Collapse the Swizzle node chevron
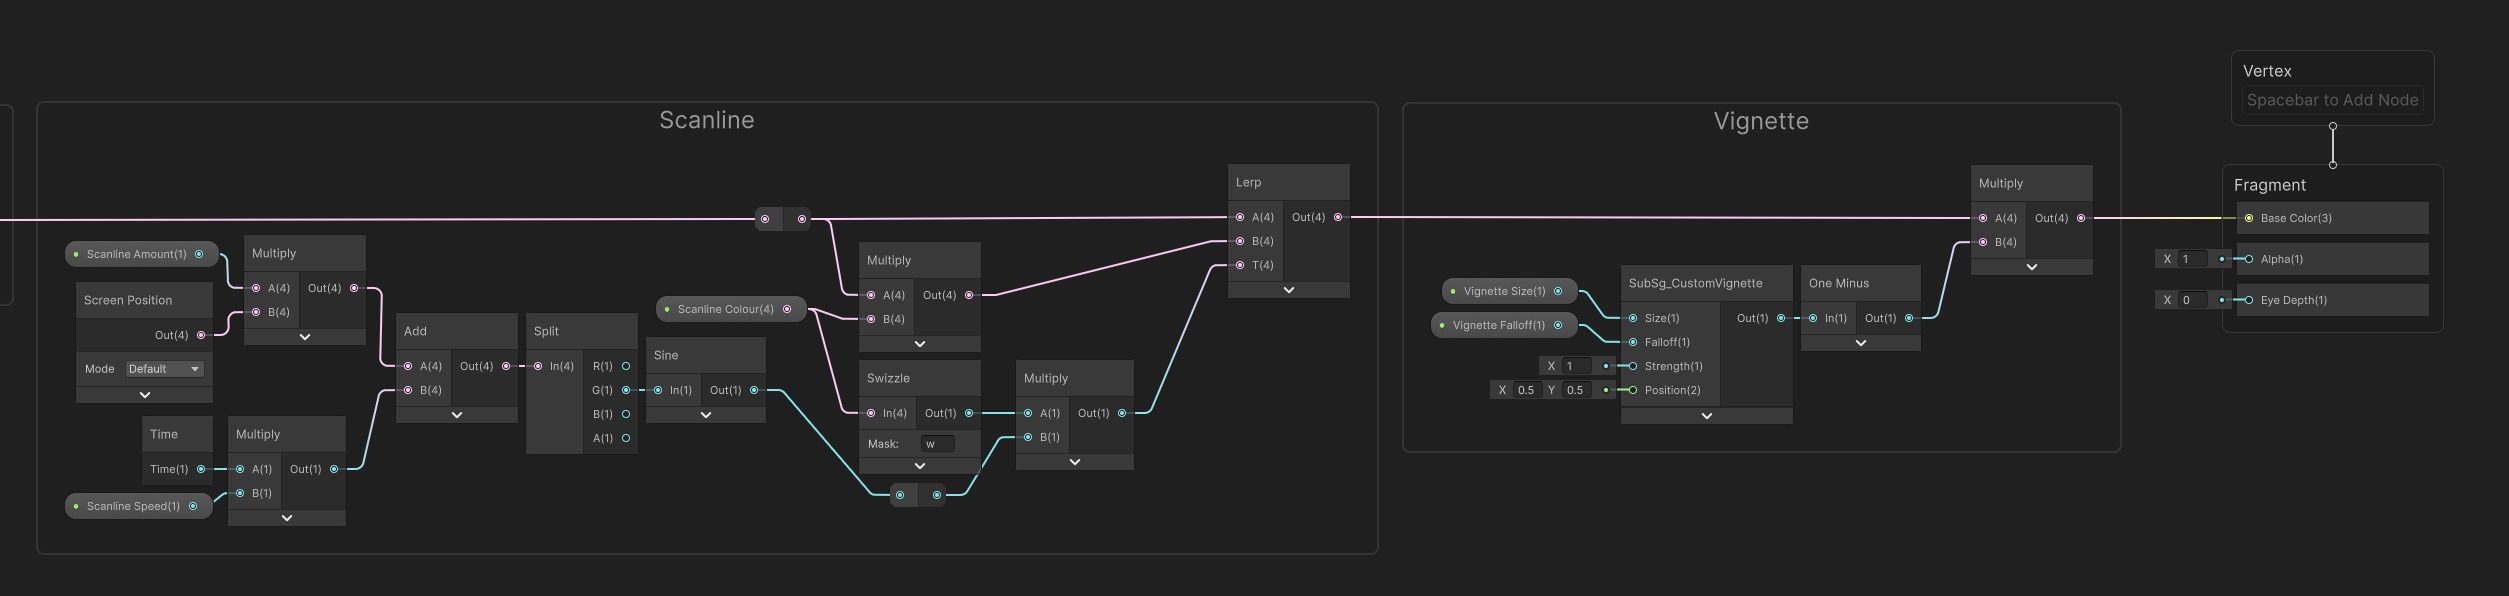The height and width of the screenshot is (596, 2509). point(920,466)
